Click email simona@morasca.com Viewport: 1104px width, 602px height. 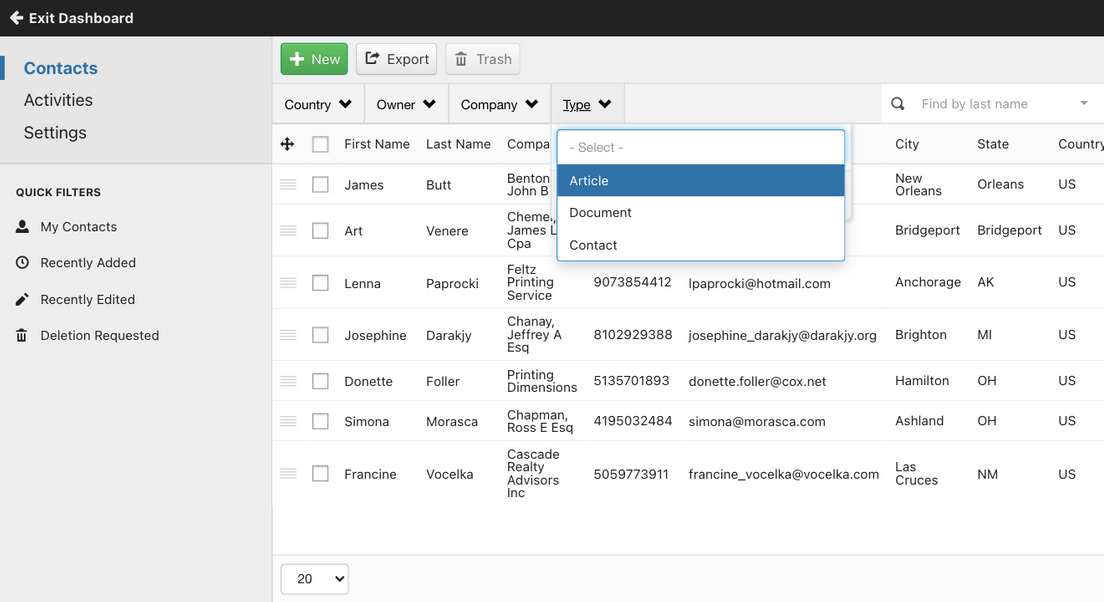point(757,421)
